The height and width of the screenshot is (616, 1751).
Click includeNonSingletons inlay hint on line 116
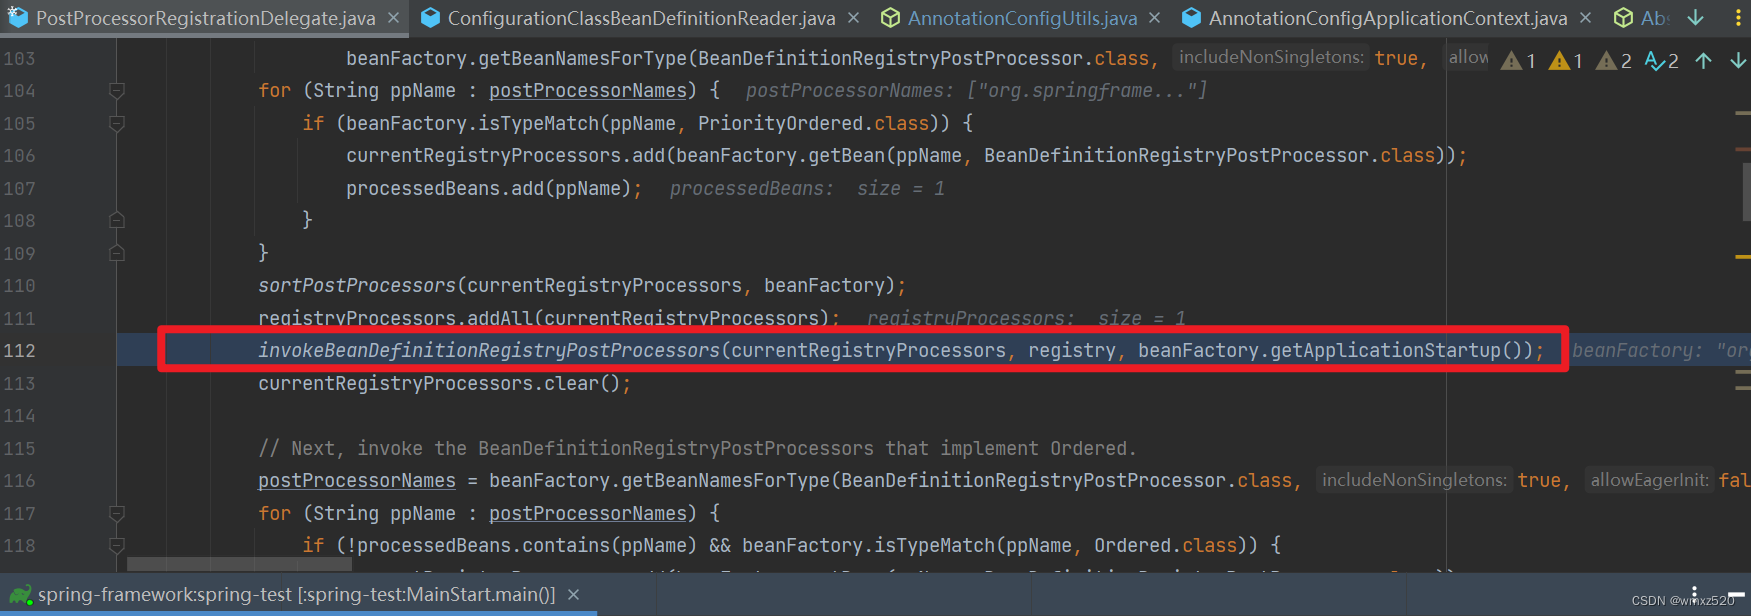click(x=1414, y=481)
